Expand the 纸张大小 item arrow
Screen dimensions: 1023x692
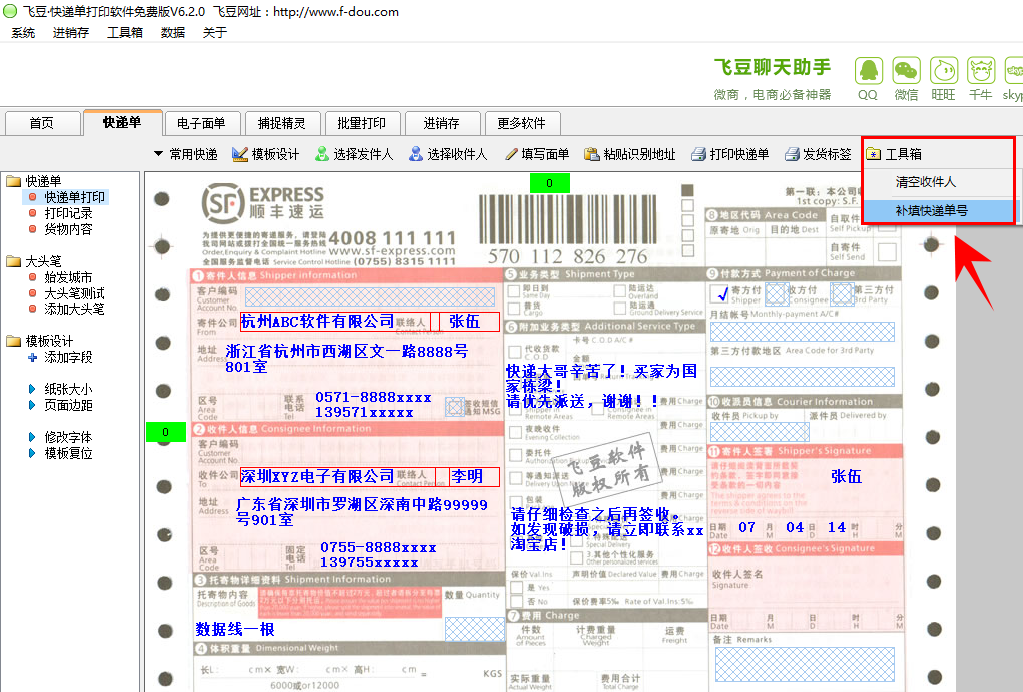tap(32, 389)
